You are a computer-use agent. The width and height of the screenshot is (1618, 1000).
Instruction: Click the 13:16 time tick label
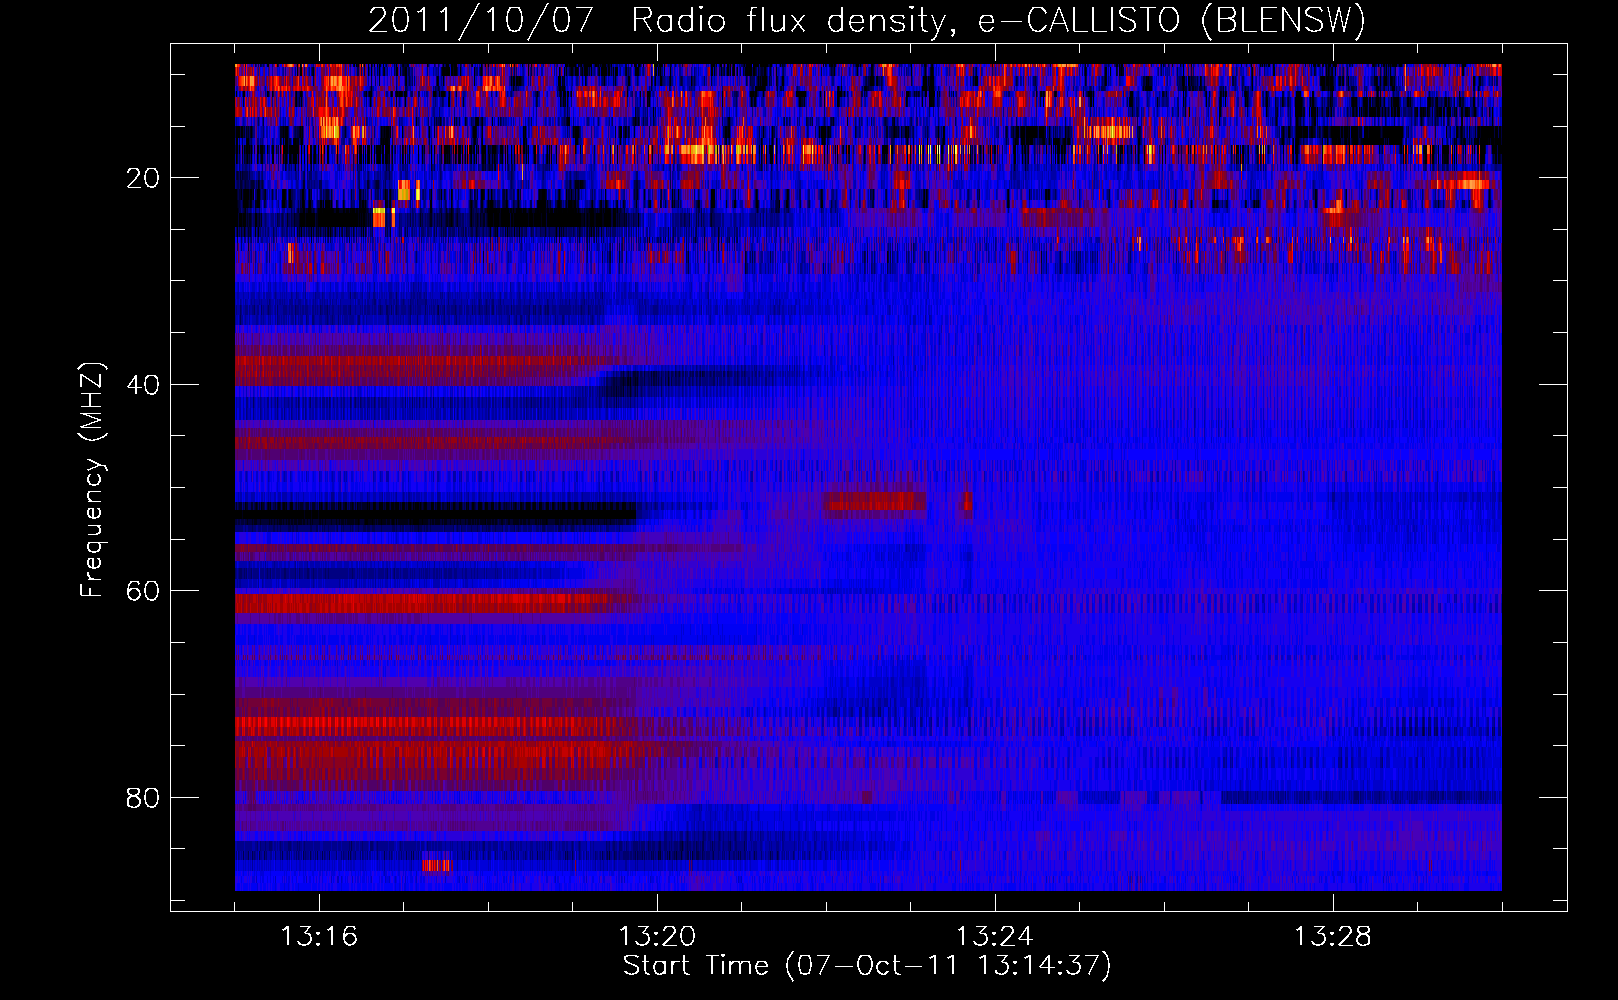click(x=319, y=937)
